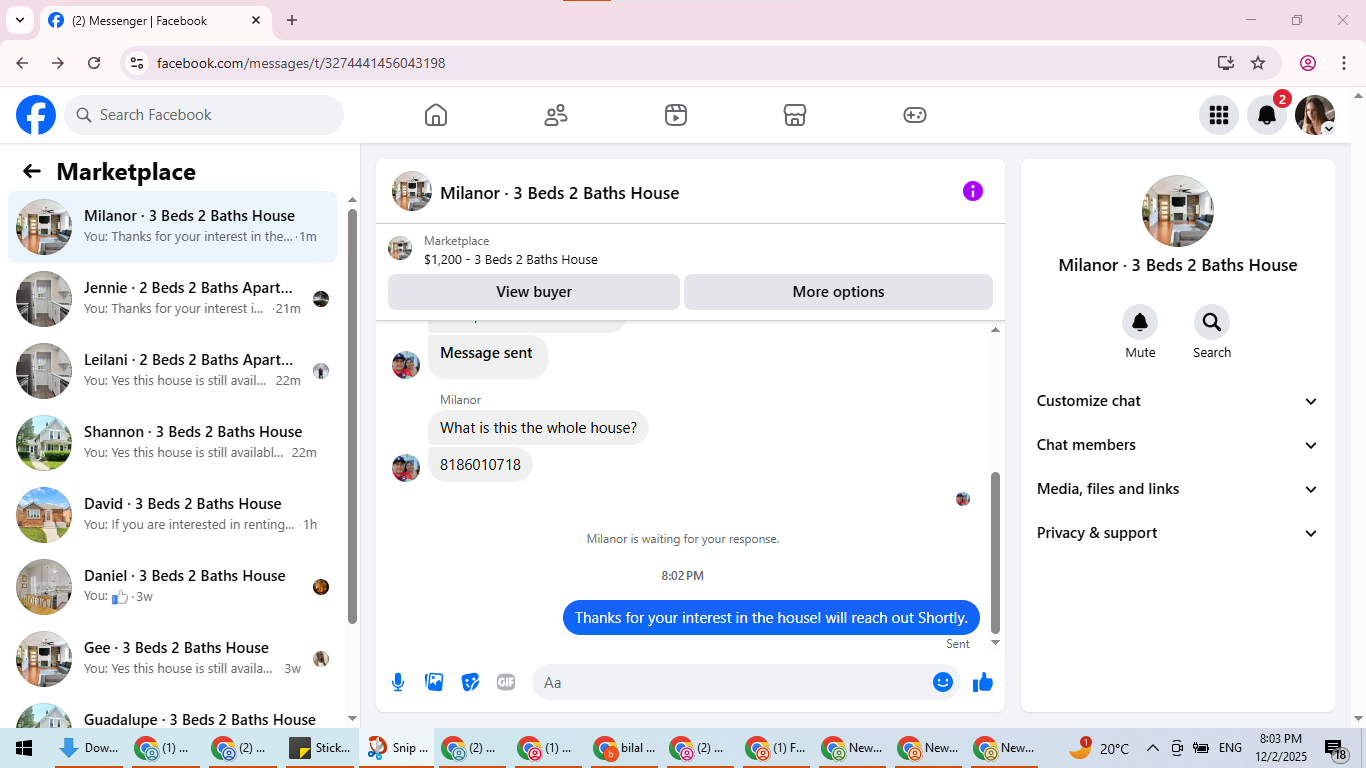1366x768 pixels.
Task: Expand Media, files and links section
Action: pyautogui.click(x=1178, y=489)
